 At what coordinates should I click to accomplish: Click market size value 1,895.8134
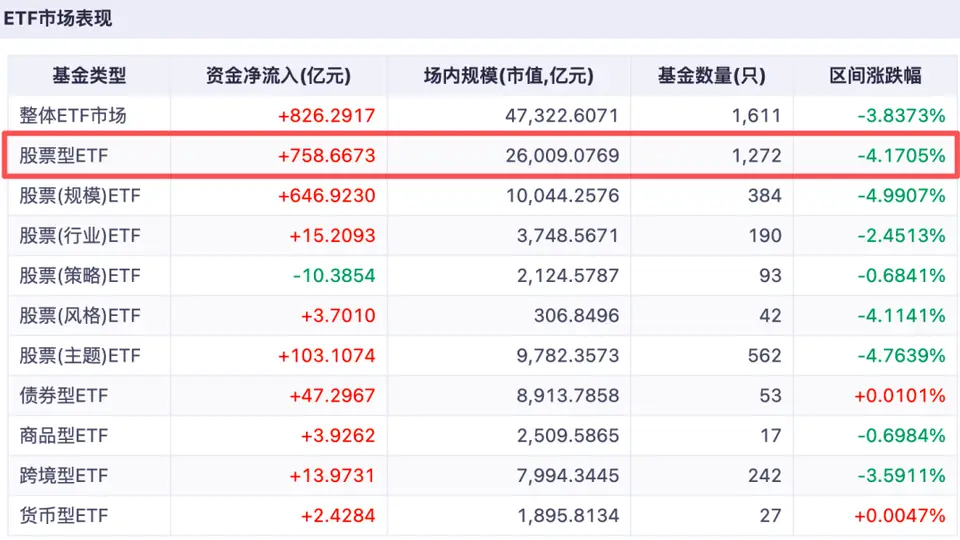click(x=568, y=516)
